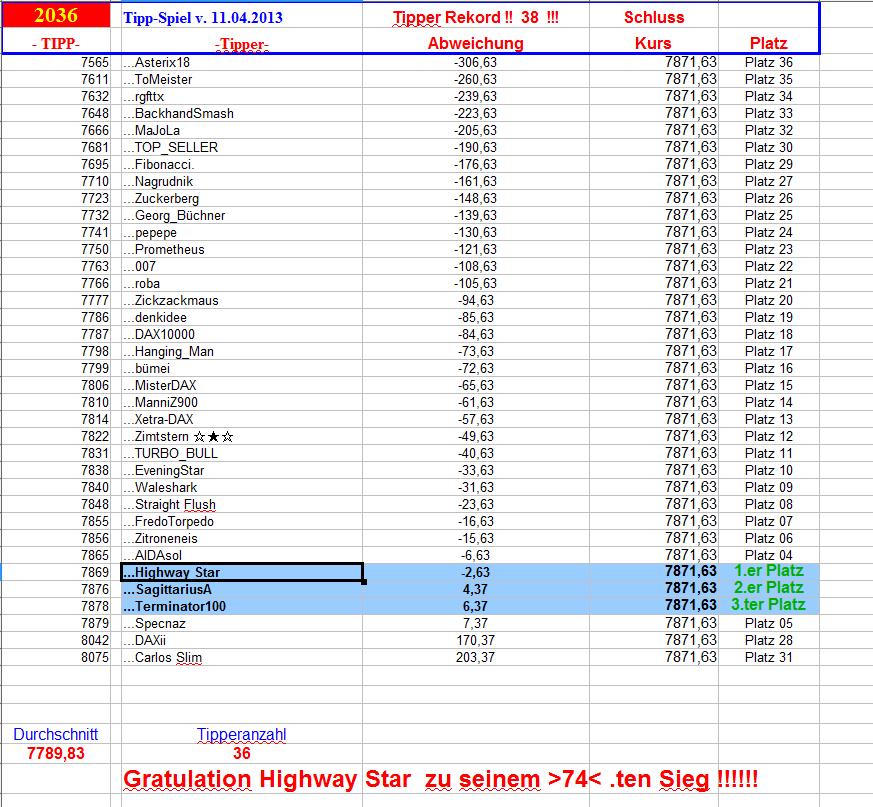
Task: Select the Zitroneneis cell
Action: (x=242, y=539)
